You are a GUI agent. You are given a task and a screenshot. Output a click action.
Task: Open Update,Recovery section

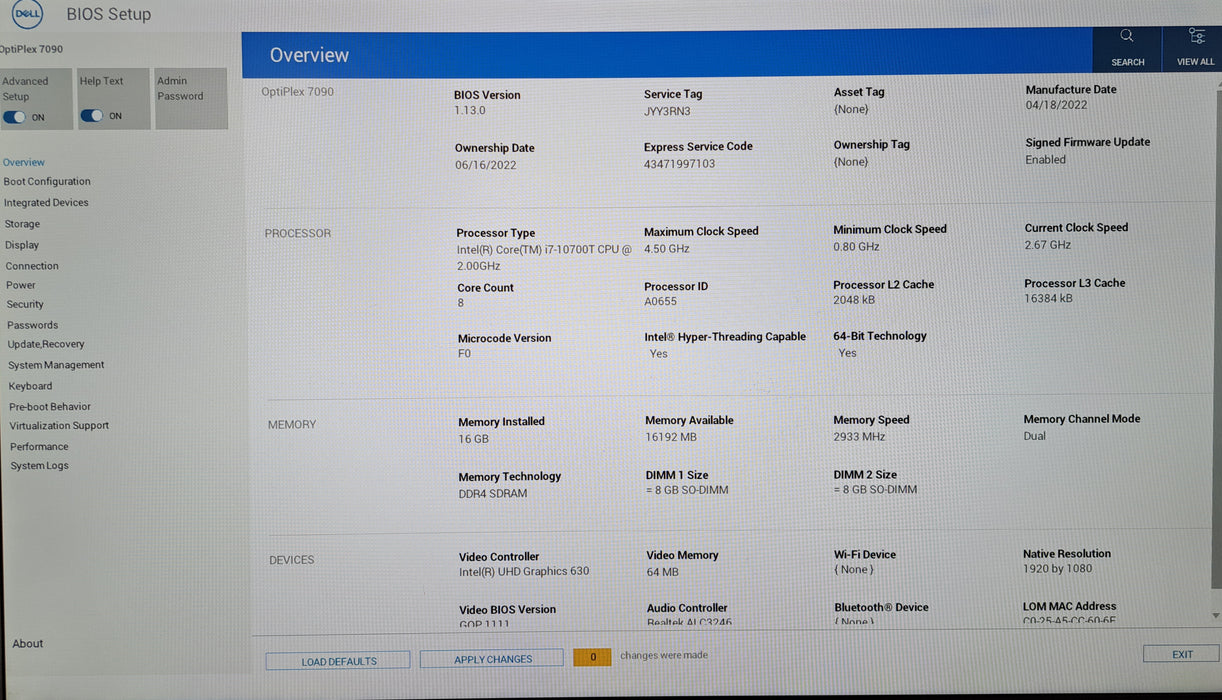coord(46,344)
